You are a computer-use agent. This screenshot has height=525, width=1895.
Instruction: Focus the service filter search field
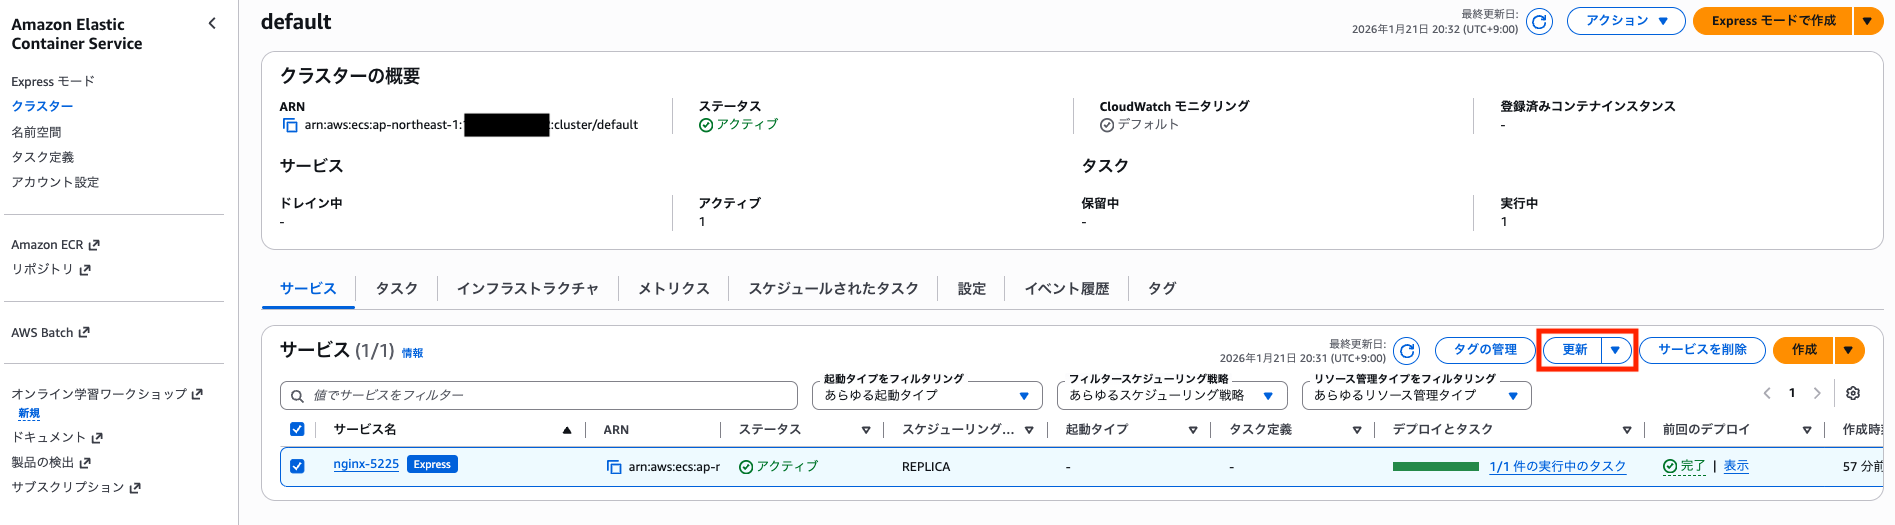[539, 395]
